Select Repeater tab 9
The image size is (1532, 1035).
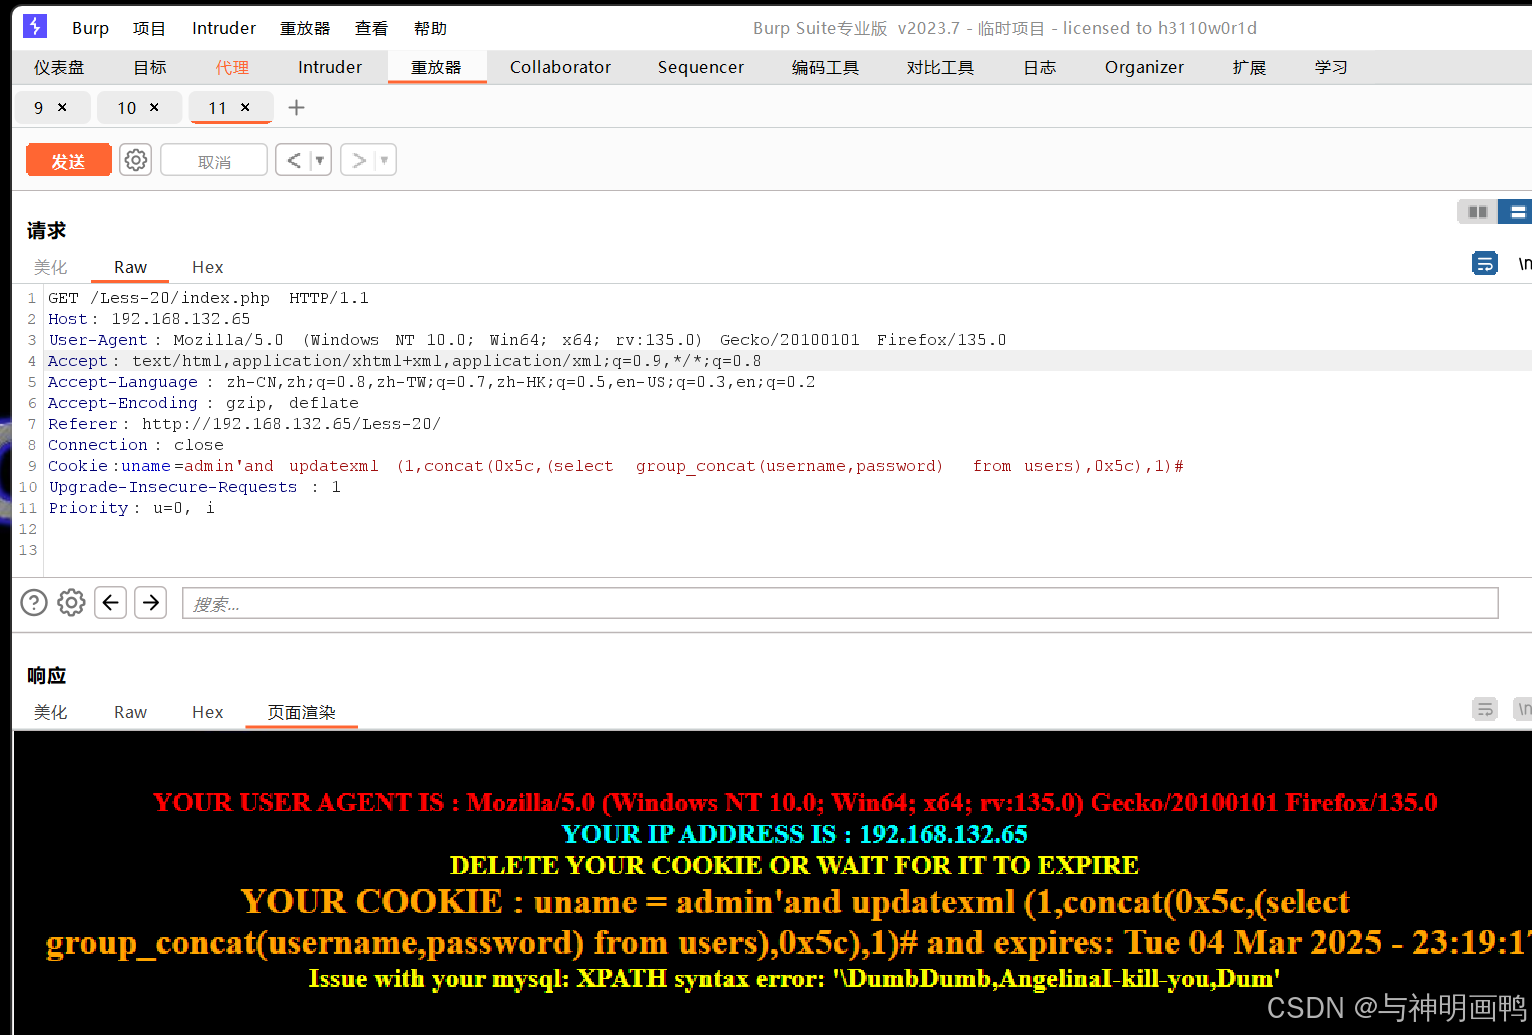(39, 107)
